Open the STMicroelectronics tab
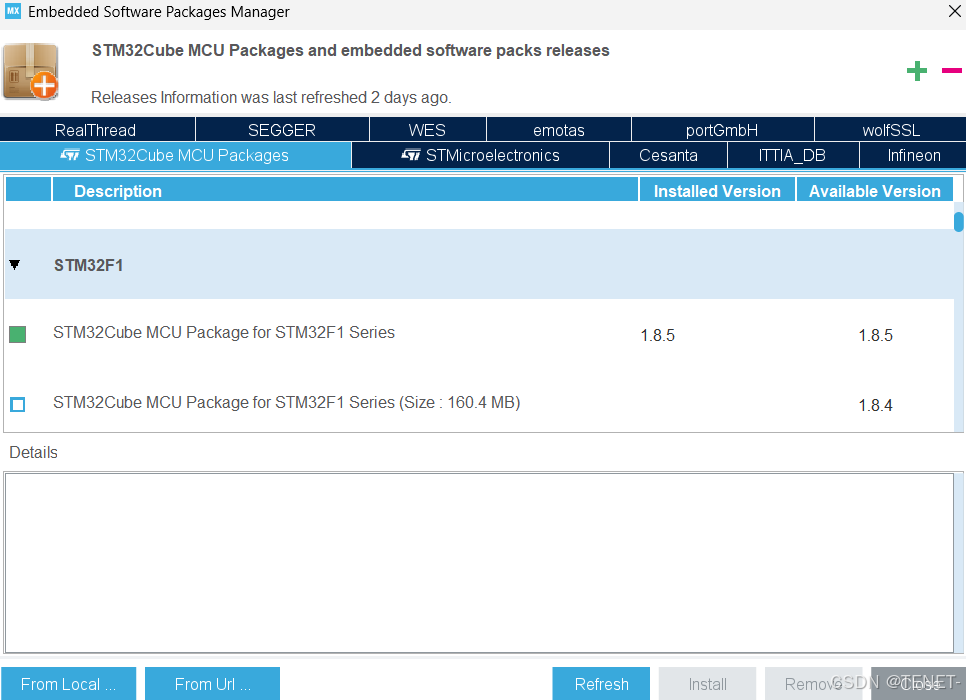The height and width of the screenshot is (700, 966). point(481,155)
